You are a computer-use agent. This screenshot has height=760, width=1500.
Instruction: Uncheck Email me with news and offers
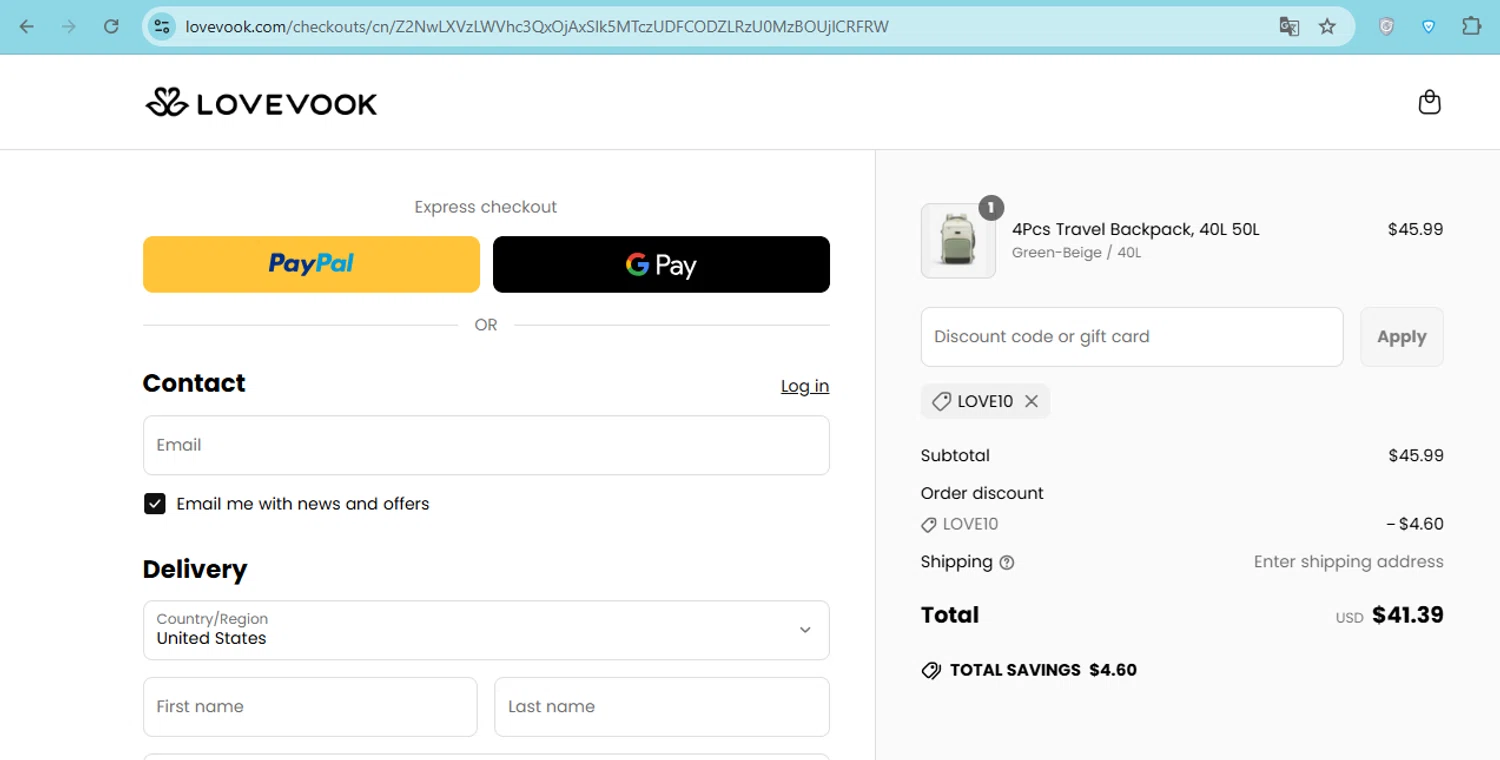(x=154, y=504)
